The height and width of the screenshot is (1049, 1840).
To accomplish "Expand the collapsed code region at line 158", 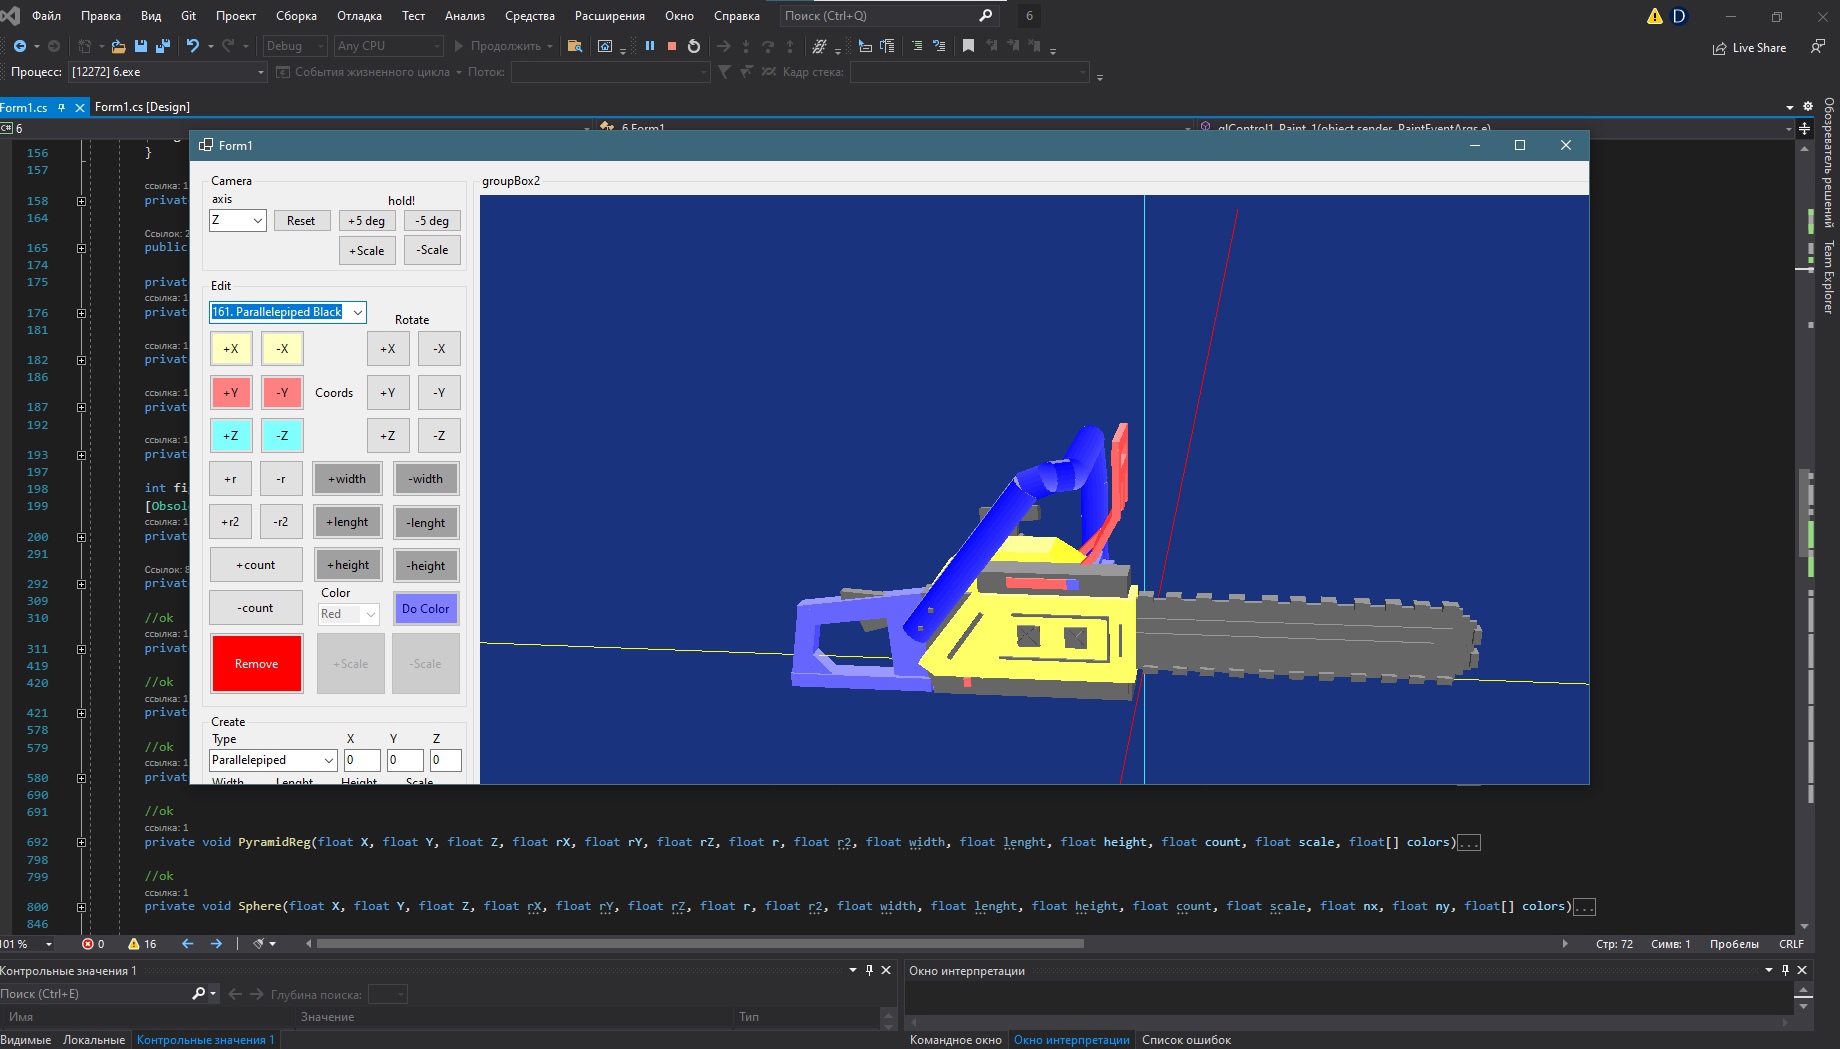I will pyautogui.click(x=82, y=201).
